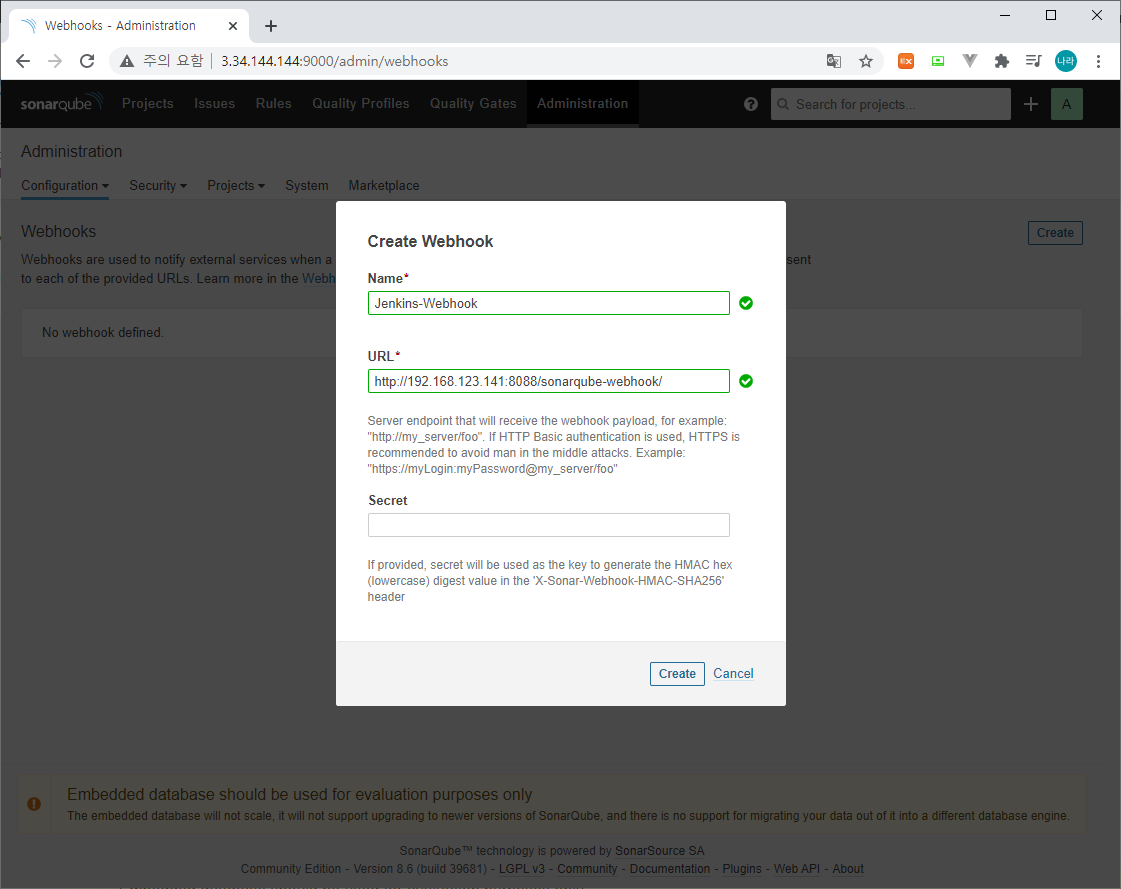Click the green checkmark beside the Name field
The width and height of the screenshot is (1121, 889).
(746, 303)
